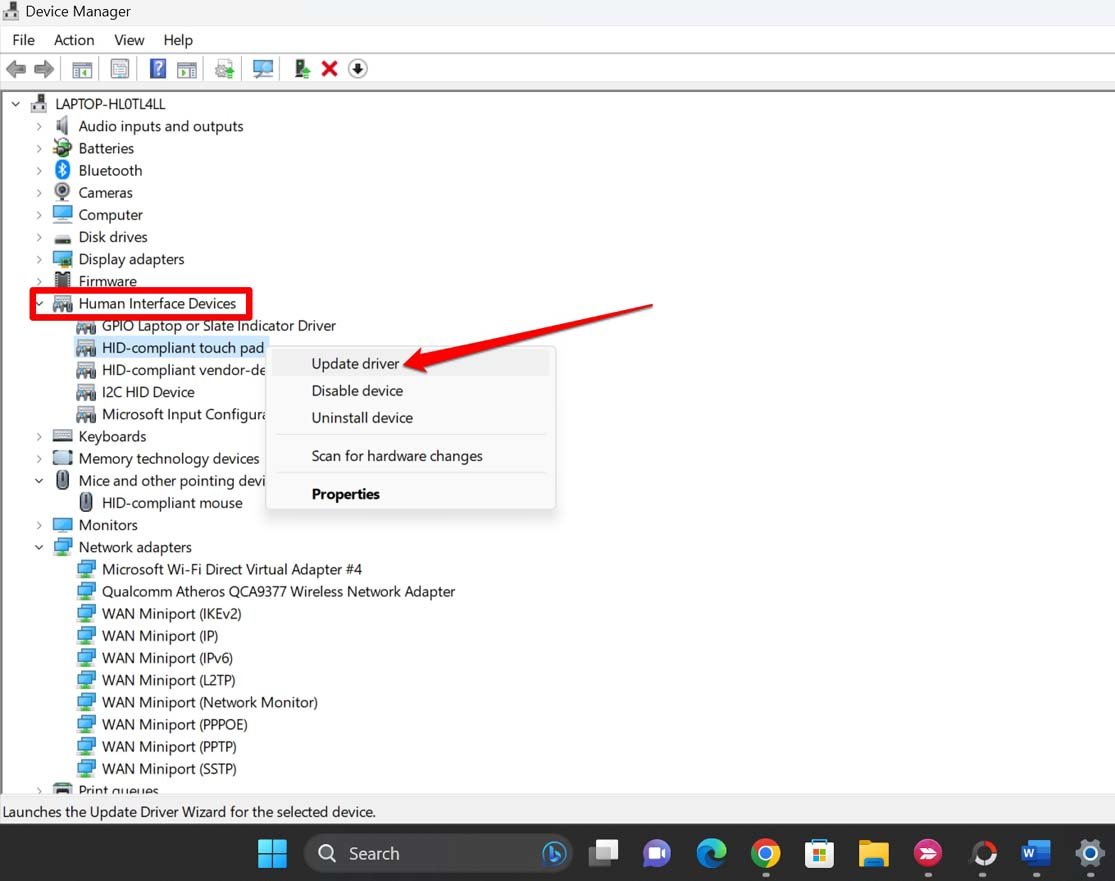Screen dimensions: 1115x881
Task: Click the Back arrow in toolbar
Action: [16, 69]
